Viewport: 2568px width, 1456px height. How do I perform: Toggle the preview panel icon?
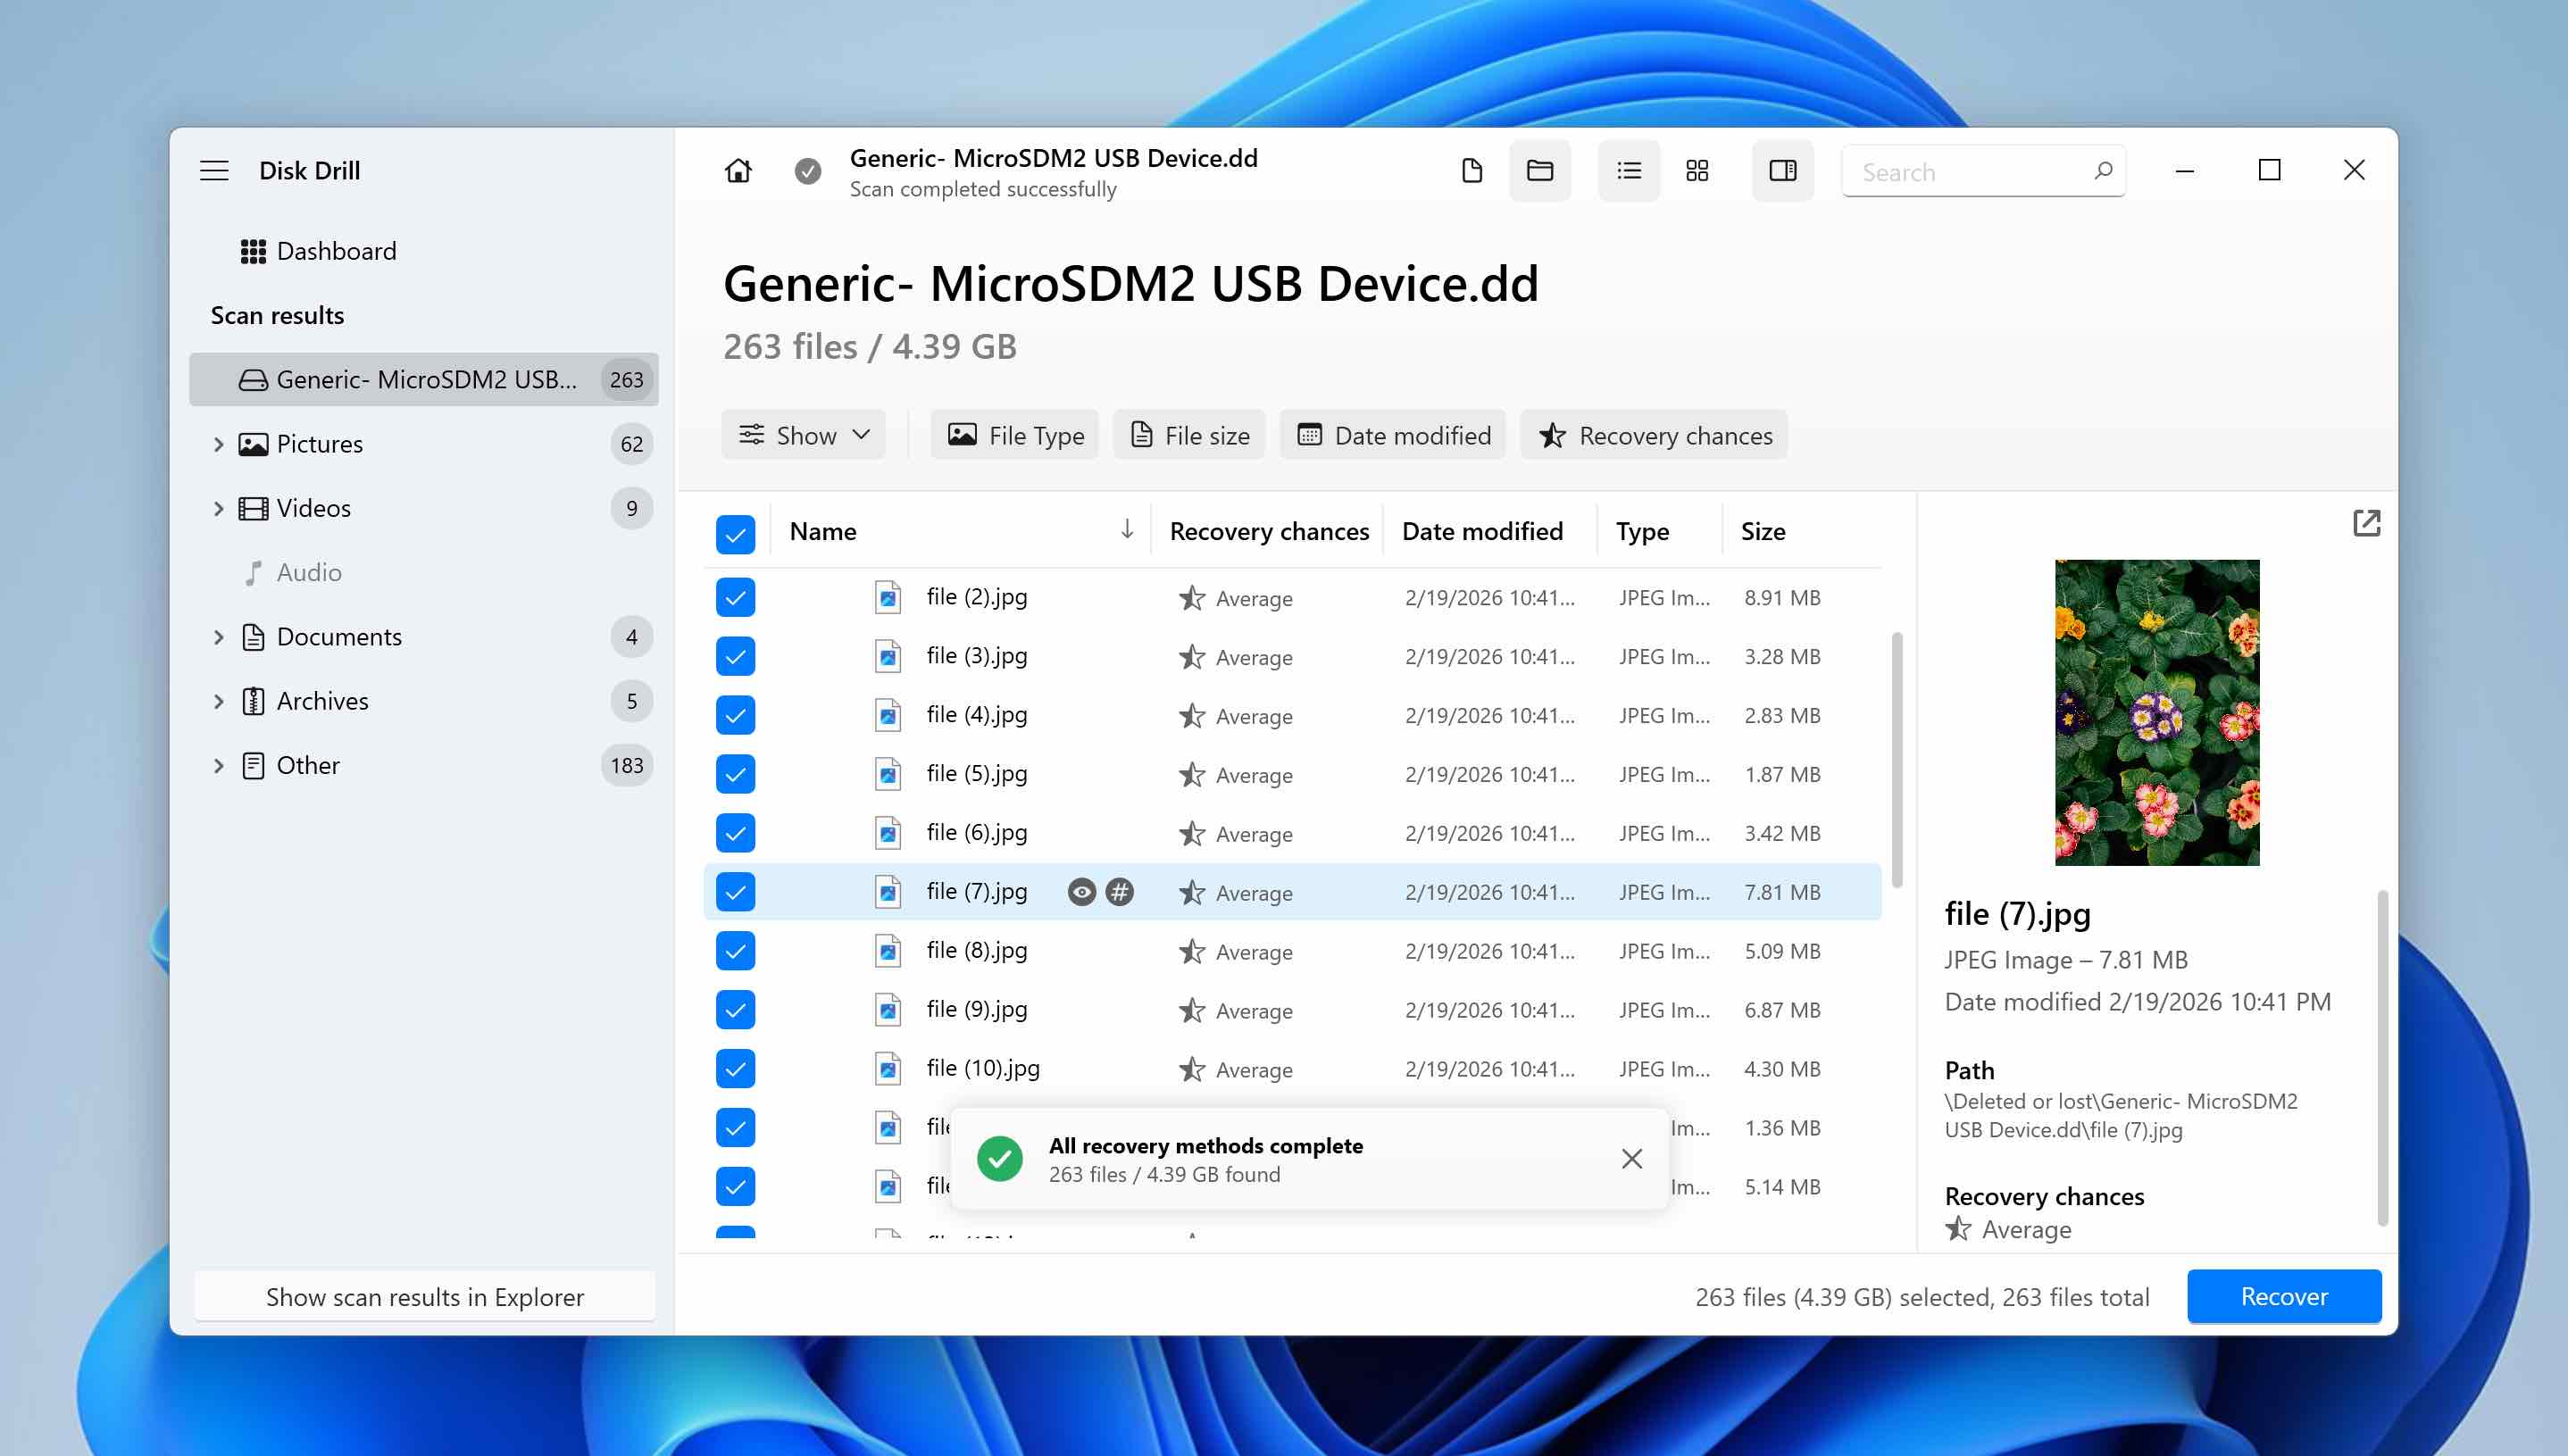1783,170
